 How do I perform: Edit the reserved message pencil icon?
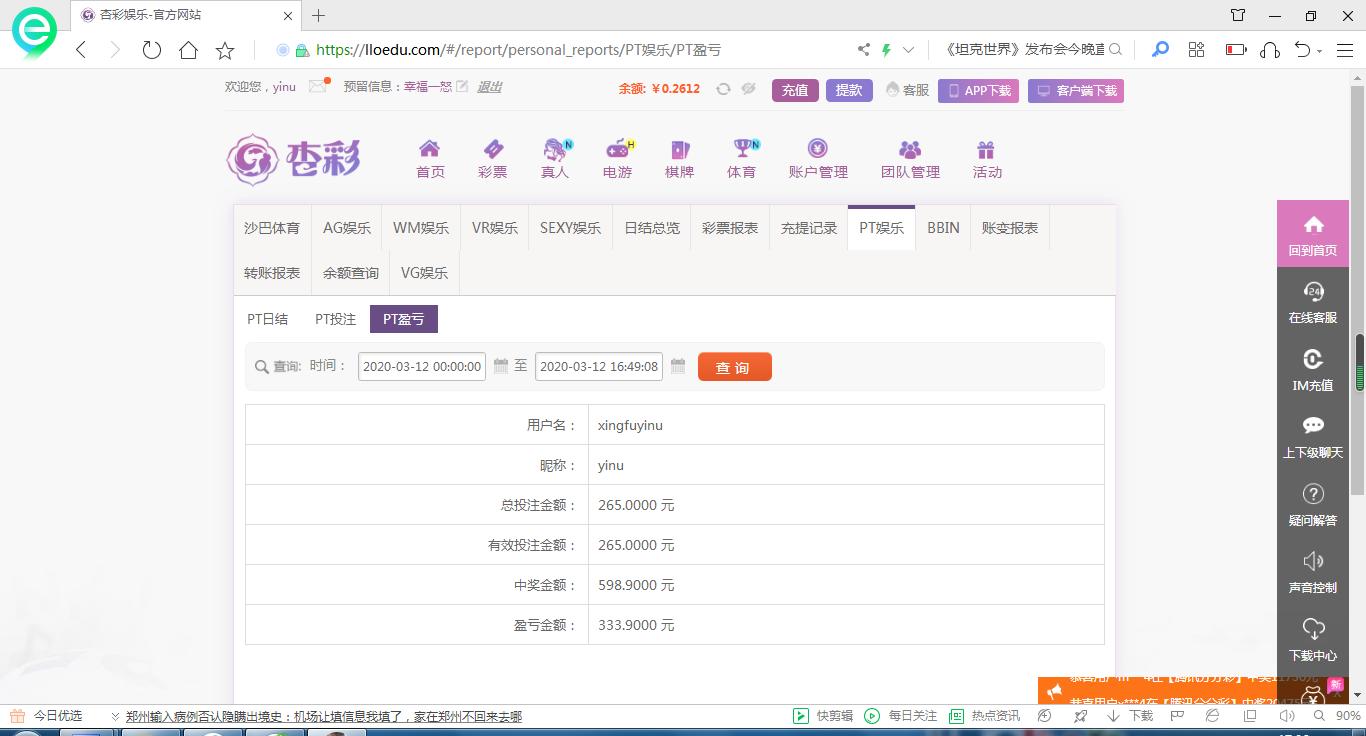point(462,87)
